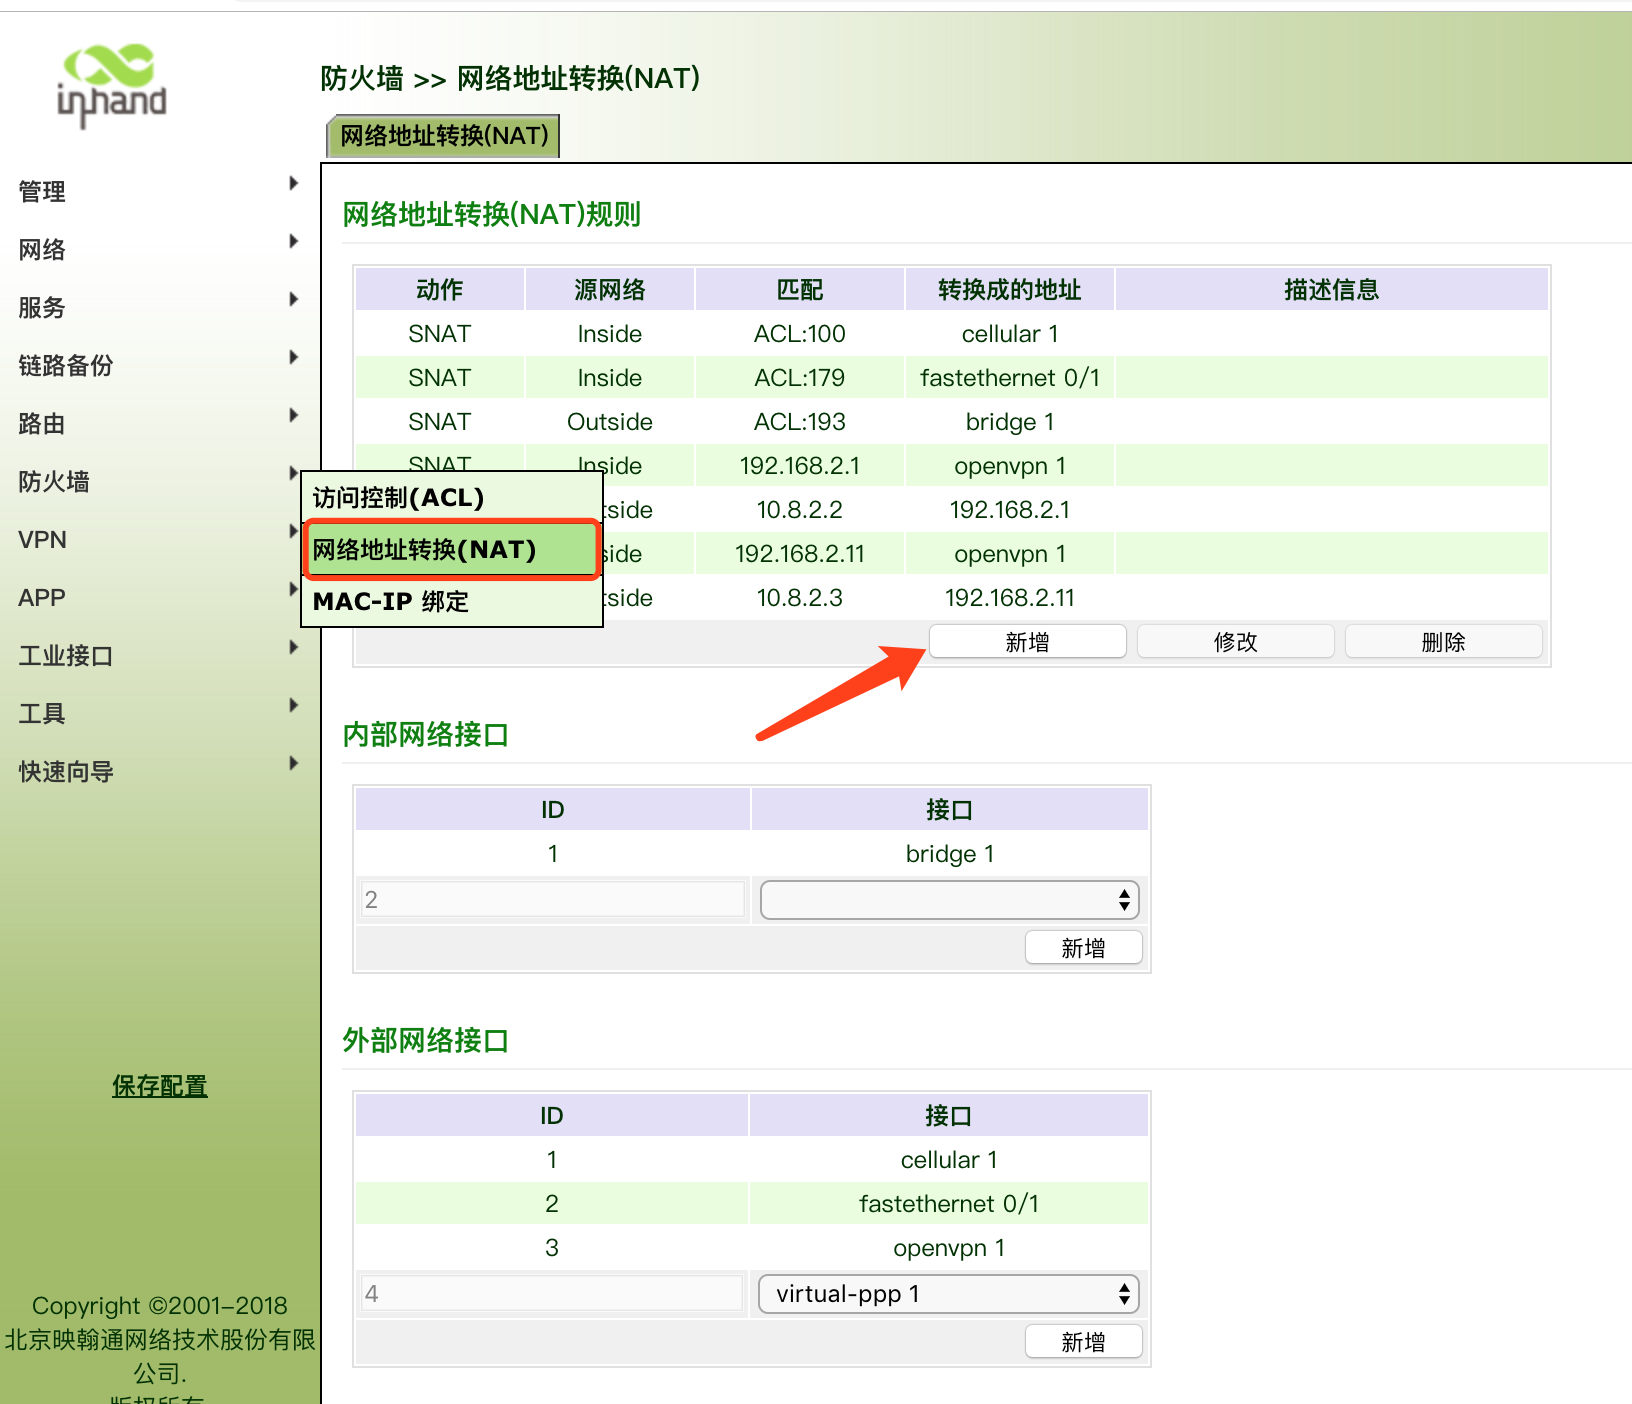The width and height of the screenshot is (1632, 1404).
Task: Choose MAC-IP 绑定 submenu entry
Action: (x=391, y=601)
